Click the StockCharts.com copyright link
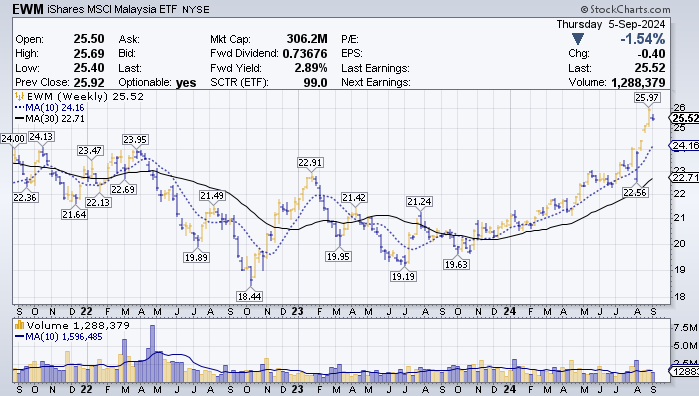 (625, 9)
